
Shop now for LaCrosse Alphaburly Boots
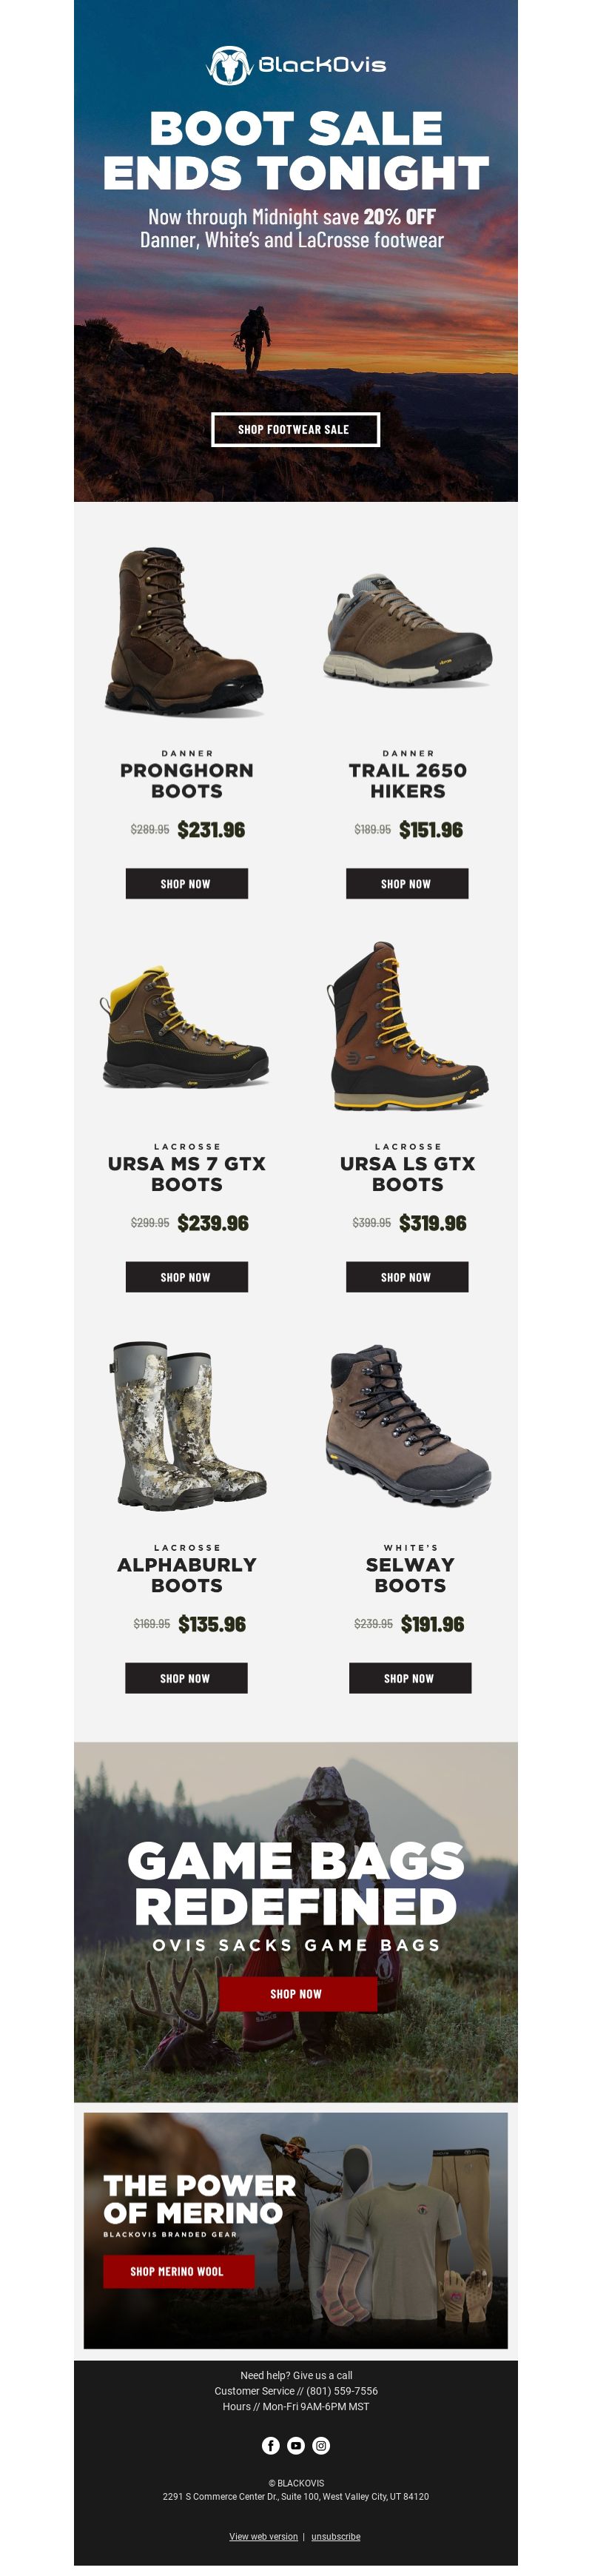coord(186,1678)
